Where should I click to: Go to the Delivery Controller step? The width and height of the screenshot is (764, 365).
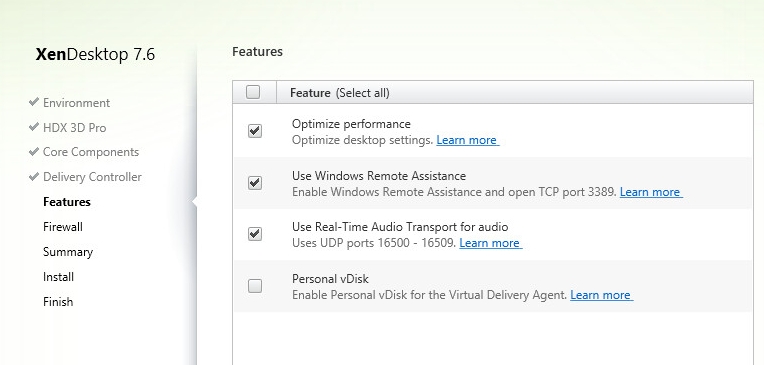click(x=93, y=177)
